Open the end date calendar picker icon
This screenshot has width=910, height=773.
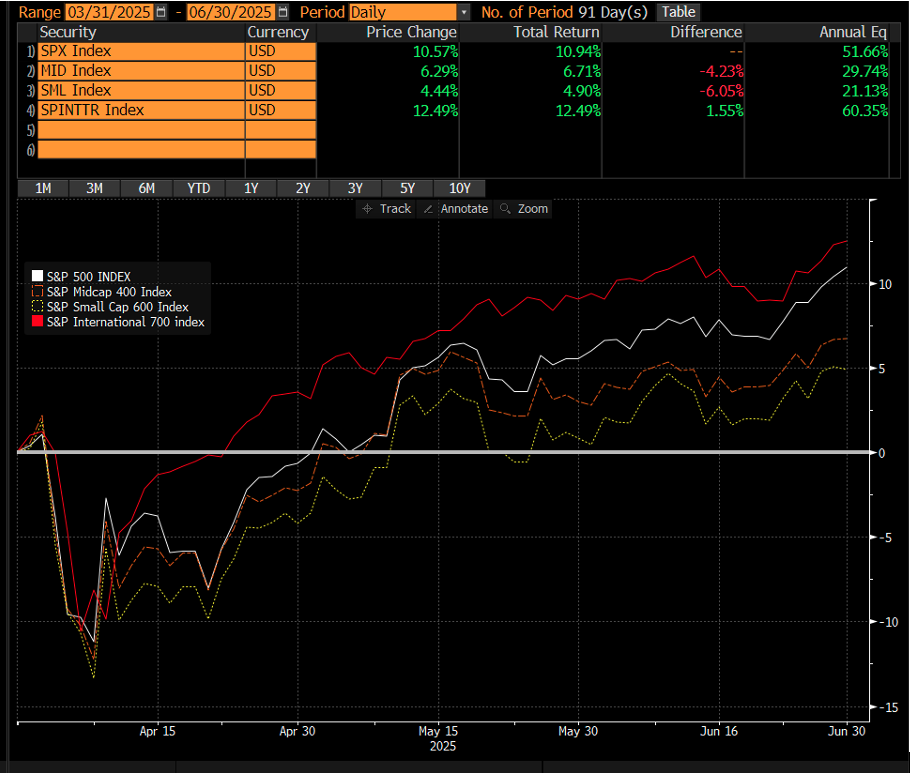(x=283, y=12)
